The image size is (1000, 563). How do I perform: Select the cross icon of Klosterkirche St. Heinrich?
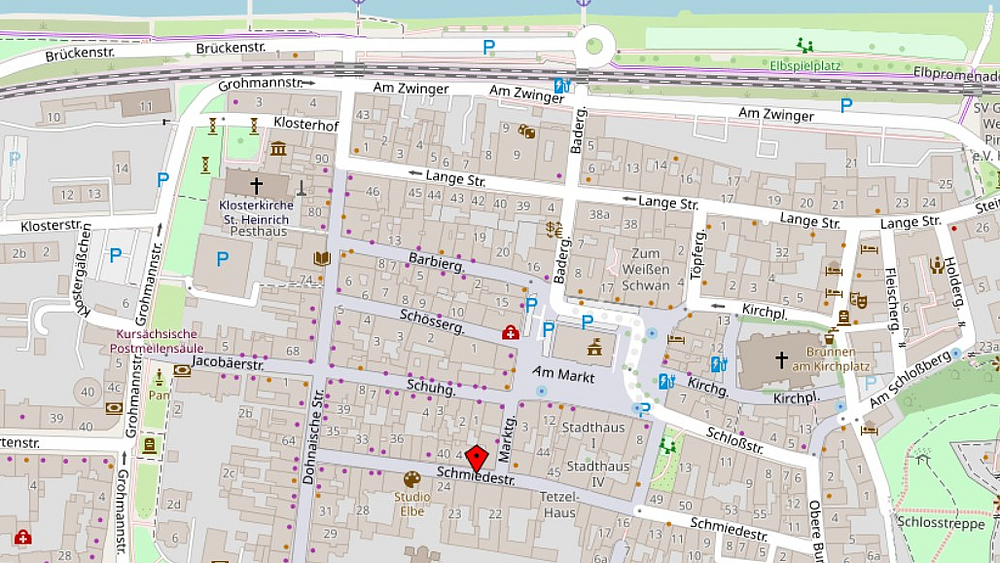pyautogui.click(x=256, y=186)
